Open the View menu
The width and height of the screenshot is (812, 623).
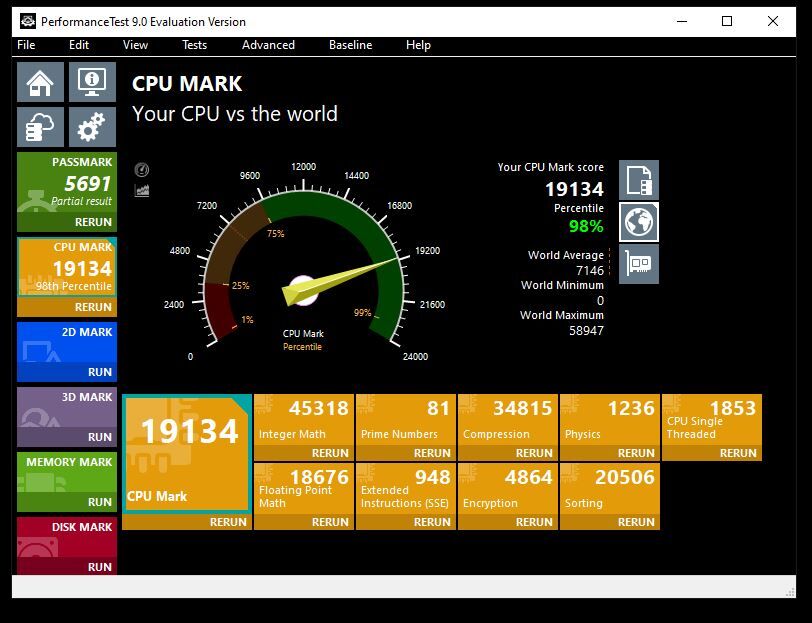[135, 45]
